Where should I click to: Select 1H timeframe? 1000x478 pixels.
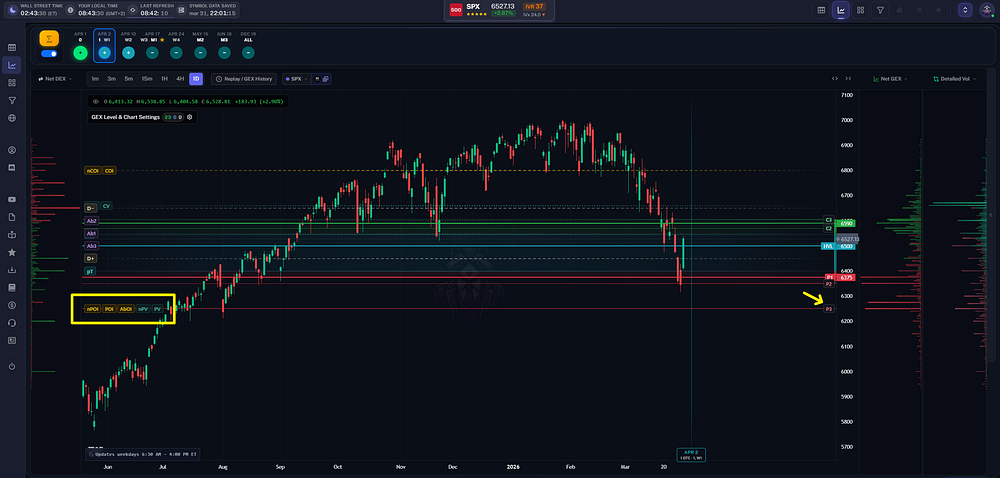click(164, 79)
